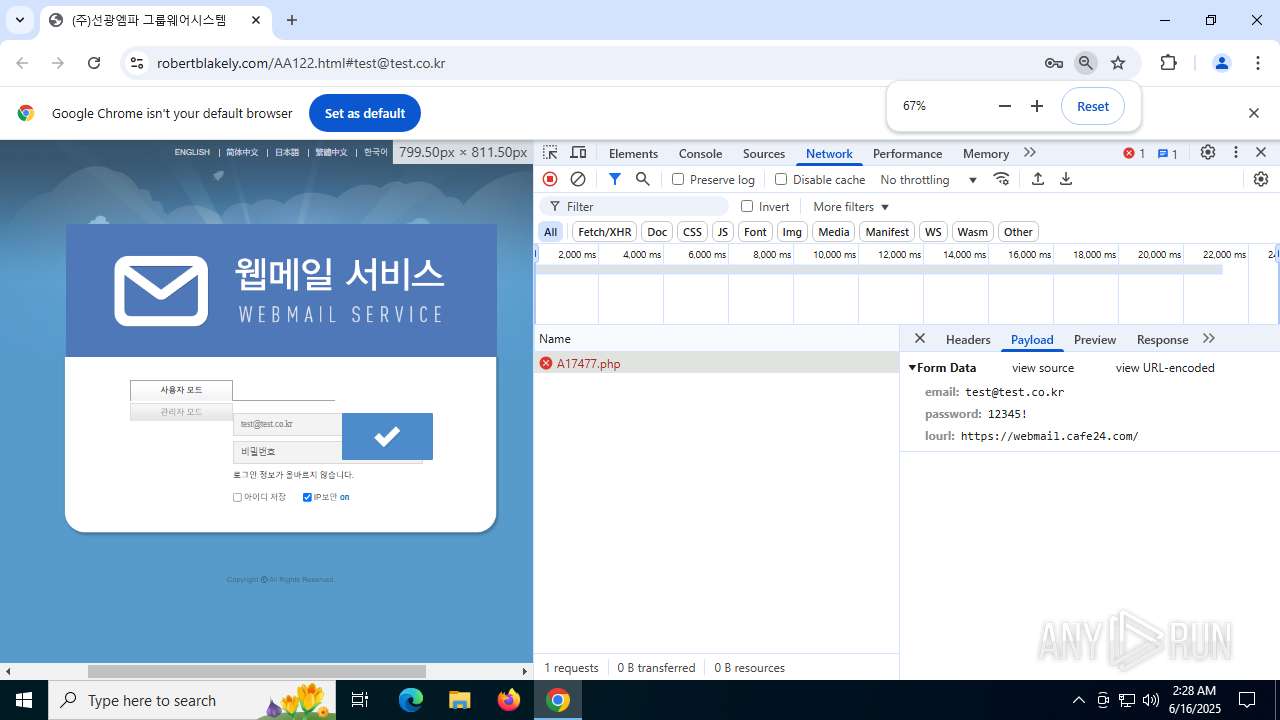This screenshot has width=1280, height=720.
Task: Click the blue issues count badge
Action: click(x=1168, y=153)
